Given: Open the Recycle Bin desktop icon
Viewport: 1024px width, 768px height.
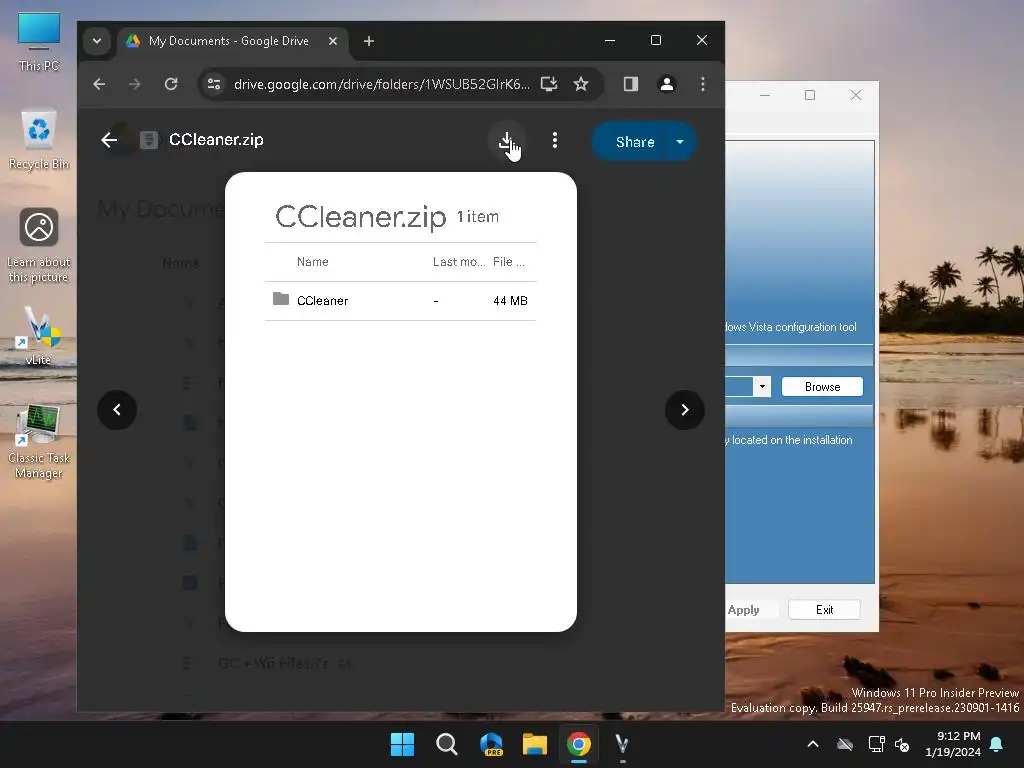Looking at the screenshot, I should (x=39, y=140).
